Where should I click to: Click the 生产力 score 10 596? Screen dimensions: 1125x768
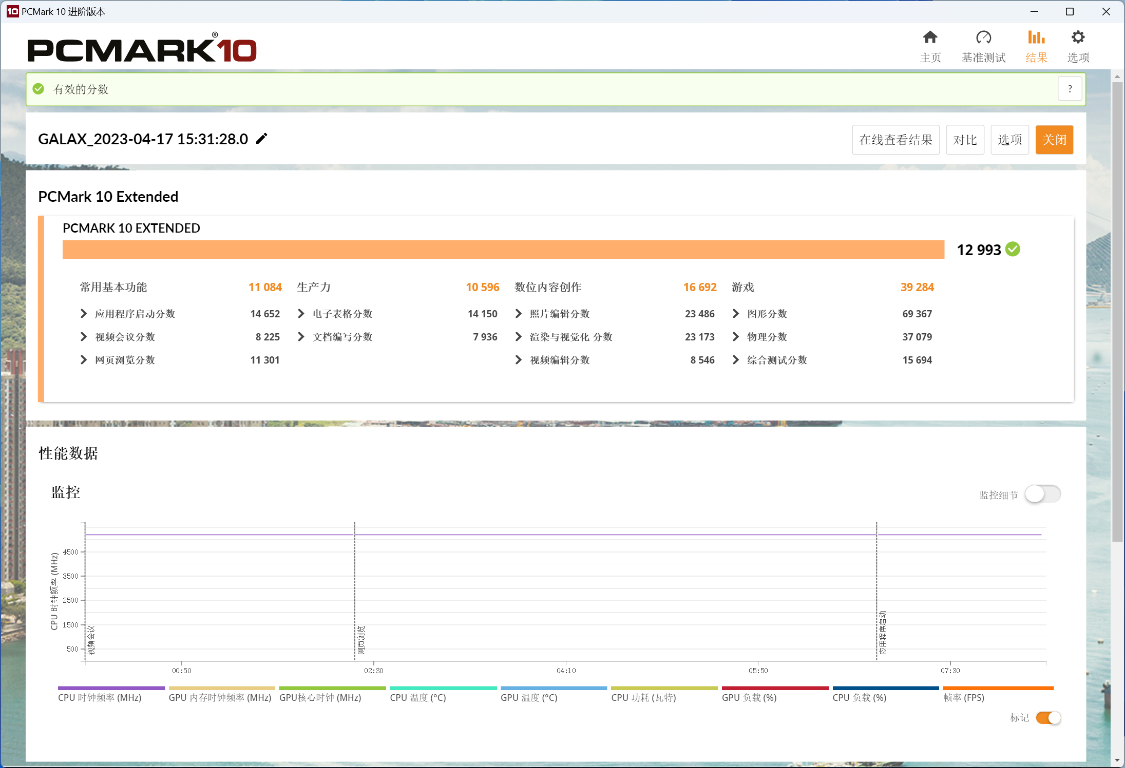click(x=482, y=287)
